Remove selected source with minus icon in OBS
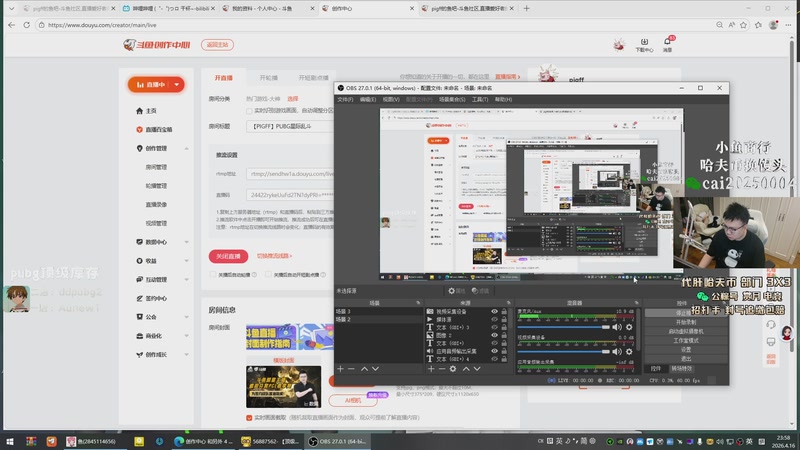Image resolution: width=800 pixels, height=450 pixels. coord(442,369)
